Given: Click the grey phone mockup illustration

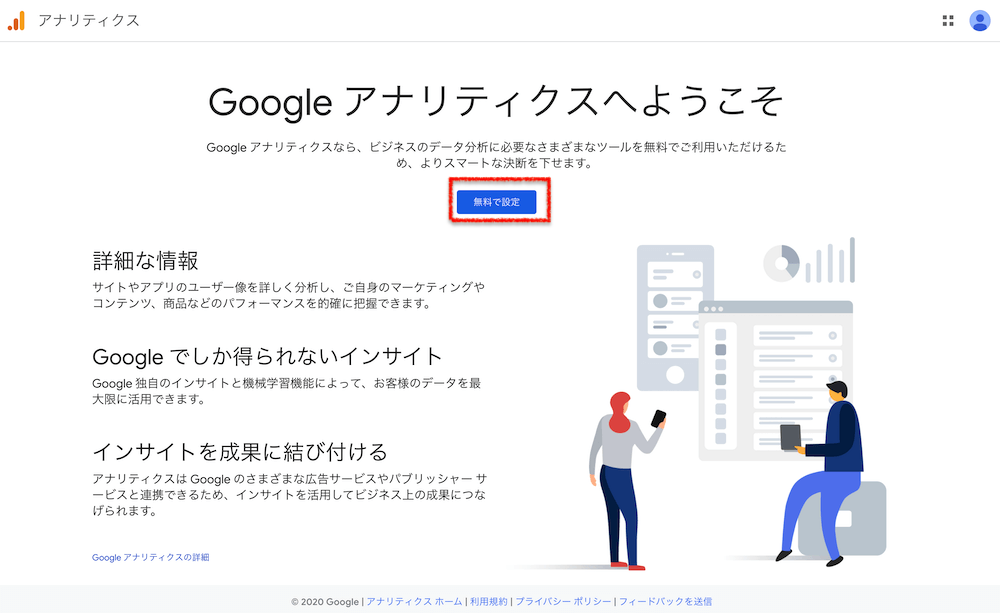Looking at the screenshot, I should (x=675, y=318).
